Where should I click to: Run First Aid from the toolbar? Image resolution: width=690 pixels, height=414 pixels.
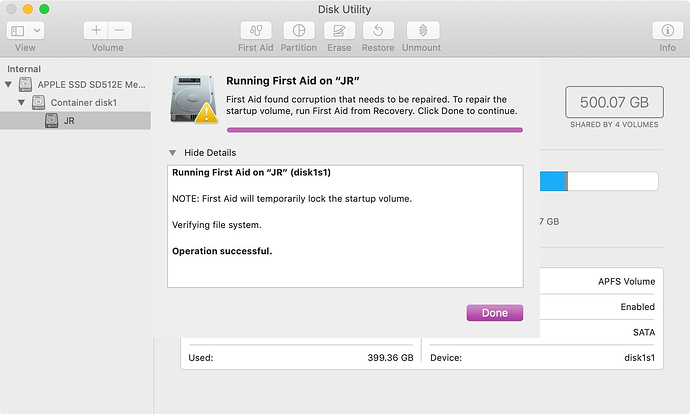click(x=256, y=30)
